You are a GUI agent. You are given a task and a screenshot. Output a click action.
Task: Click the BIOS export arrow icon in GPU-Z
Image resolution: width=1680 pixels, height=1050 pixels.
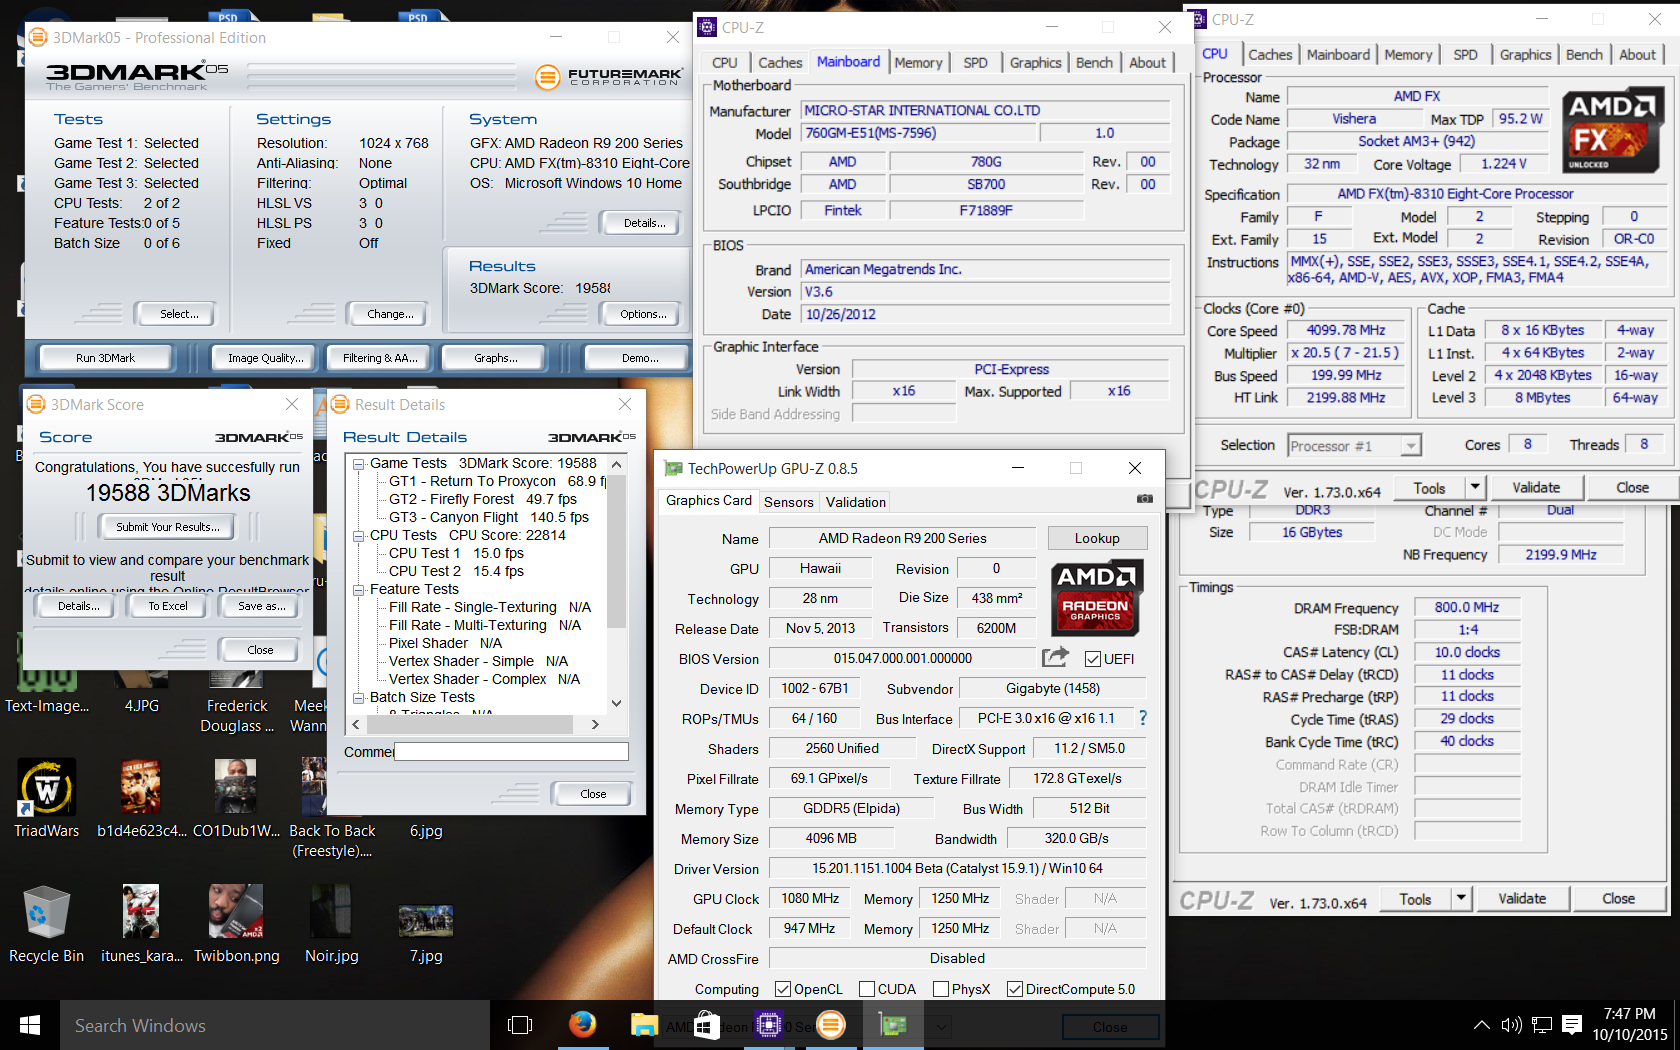(x=1055, y=657)
